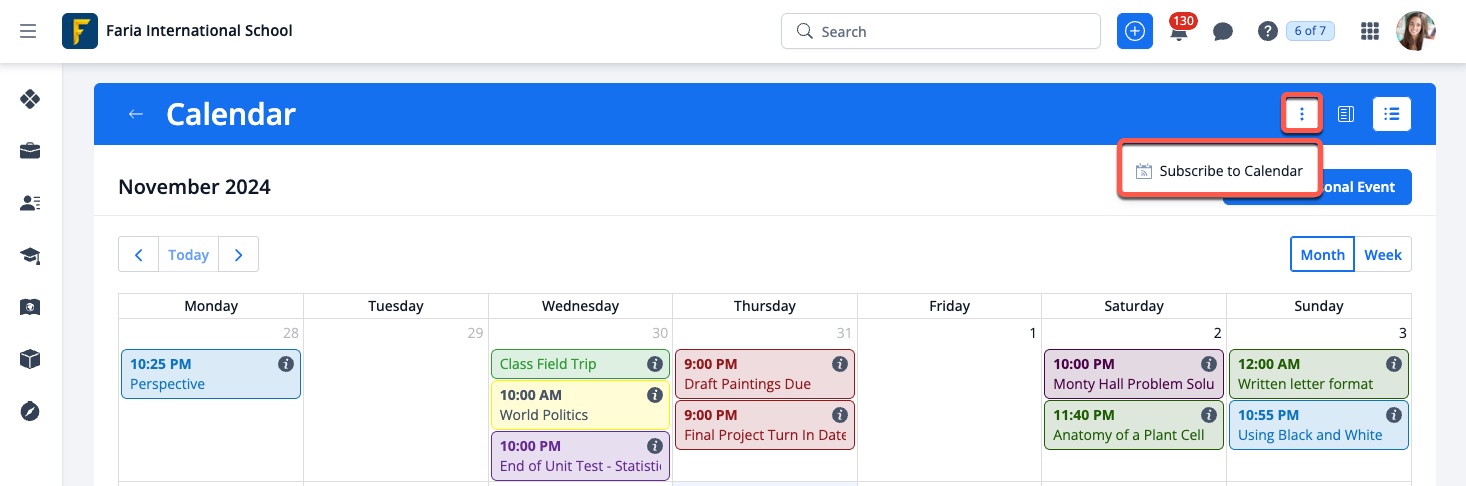Toggle the list view button

1391,114
